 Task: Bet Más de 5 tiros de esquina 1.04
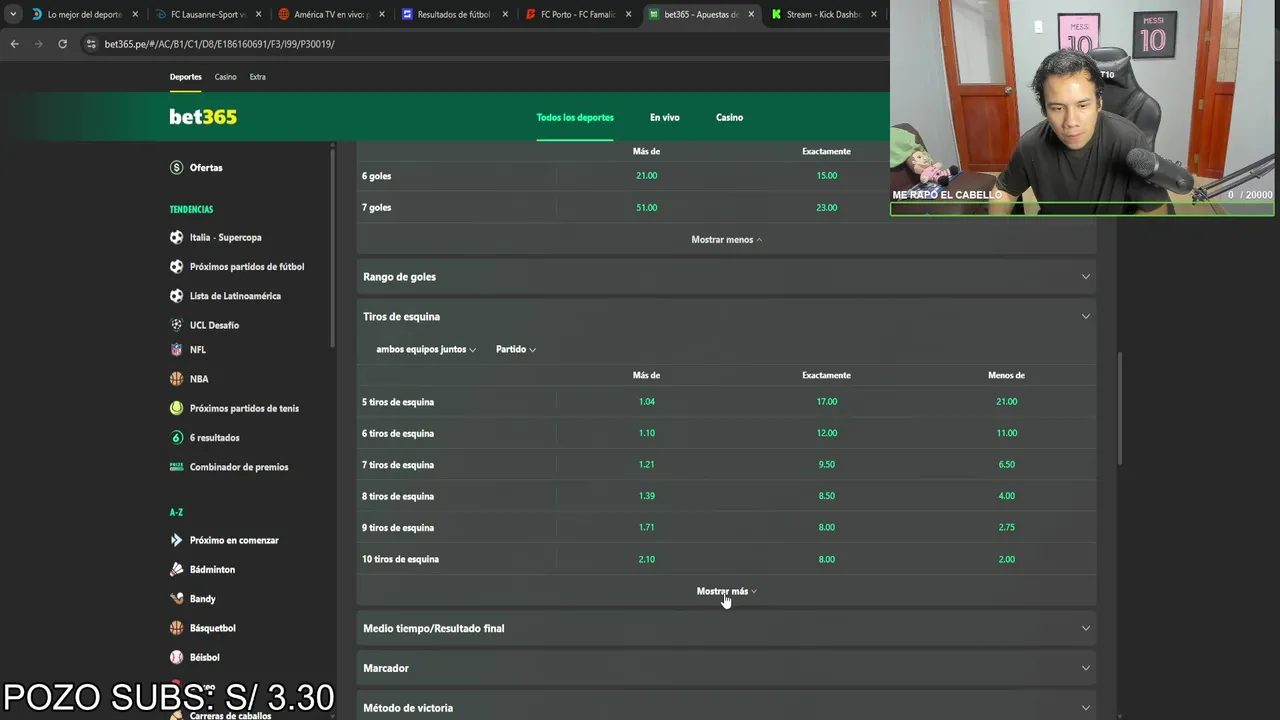[x=647, y=402]
